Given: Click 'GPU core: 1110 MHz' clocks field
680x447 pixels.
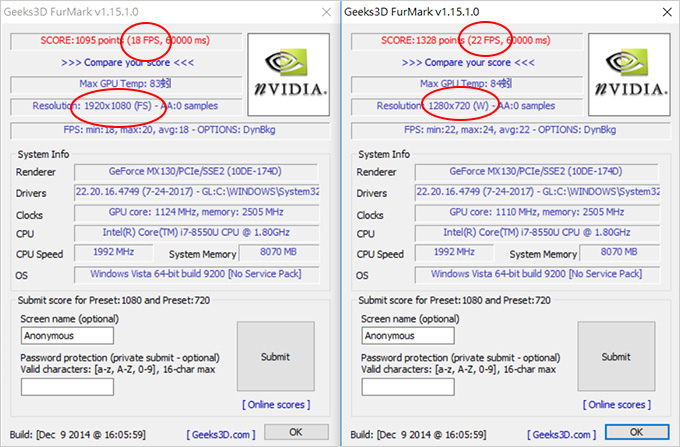Looking at the screenshot, I should [x=537, y=212].
